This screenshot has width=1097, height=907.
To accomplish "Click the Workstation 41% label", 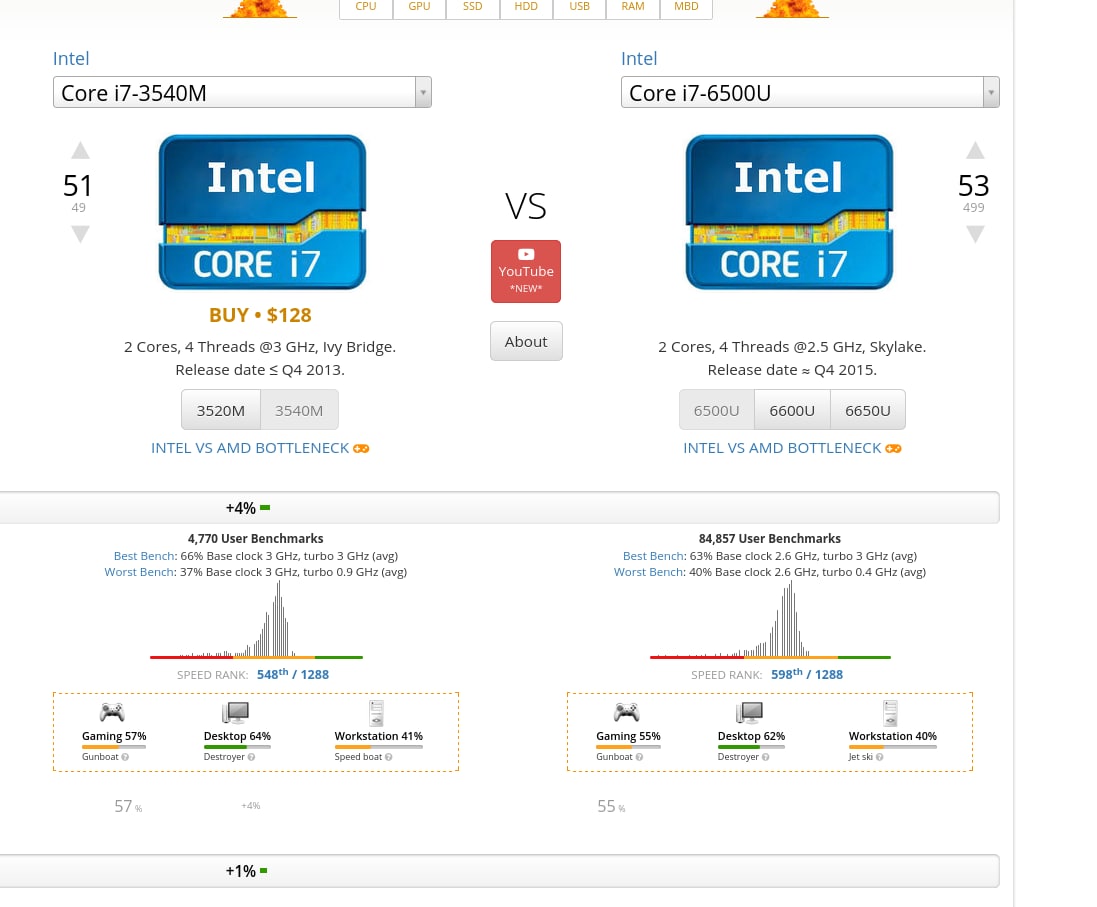I will pos(378,736).
